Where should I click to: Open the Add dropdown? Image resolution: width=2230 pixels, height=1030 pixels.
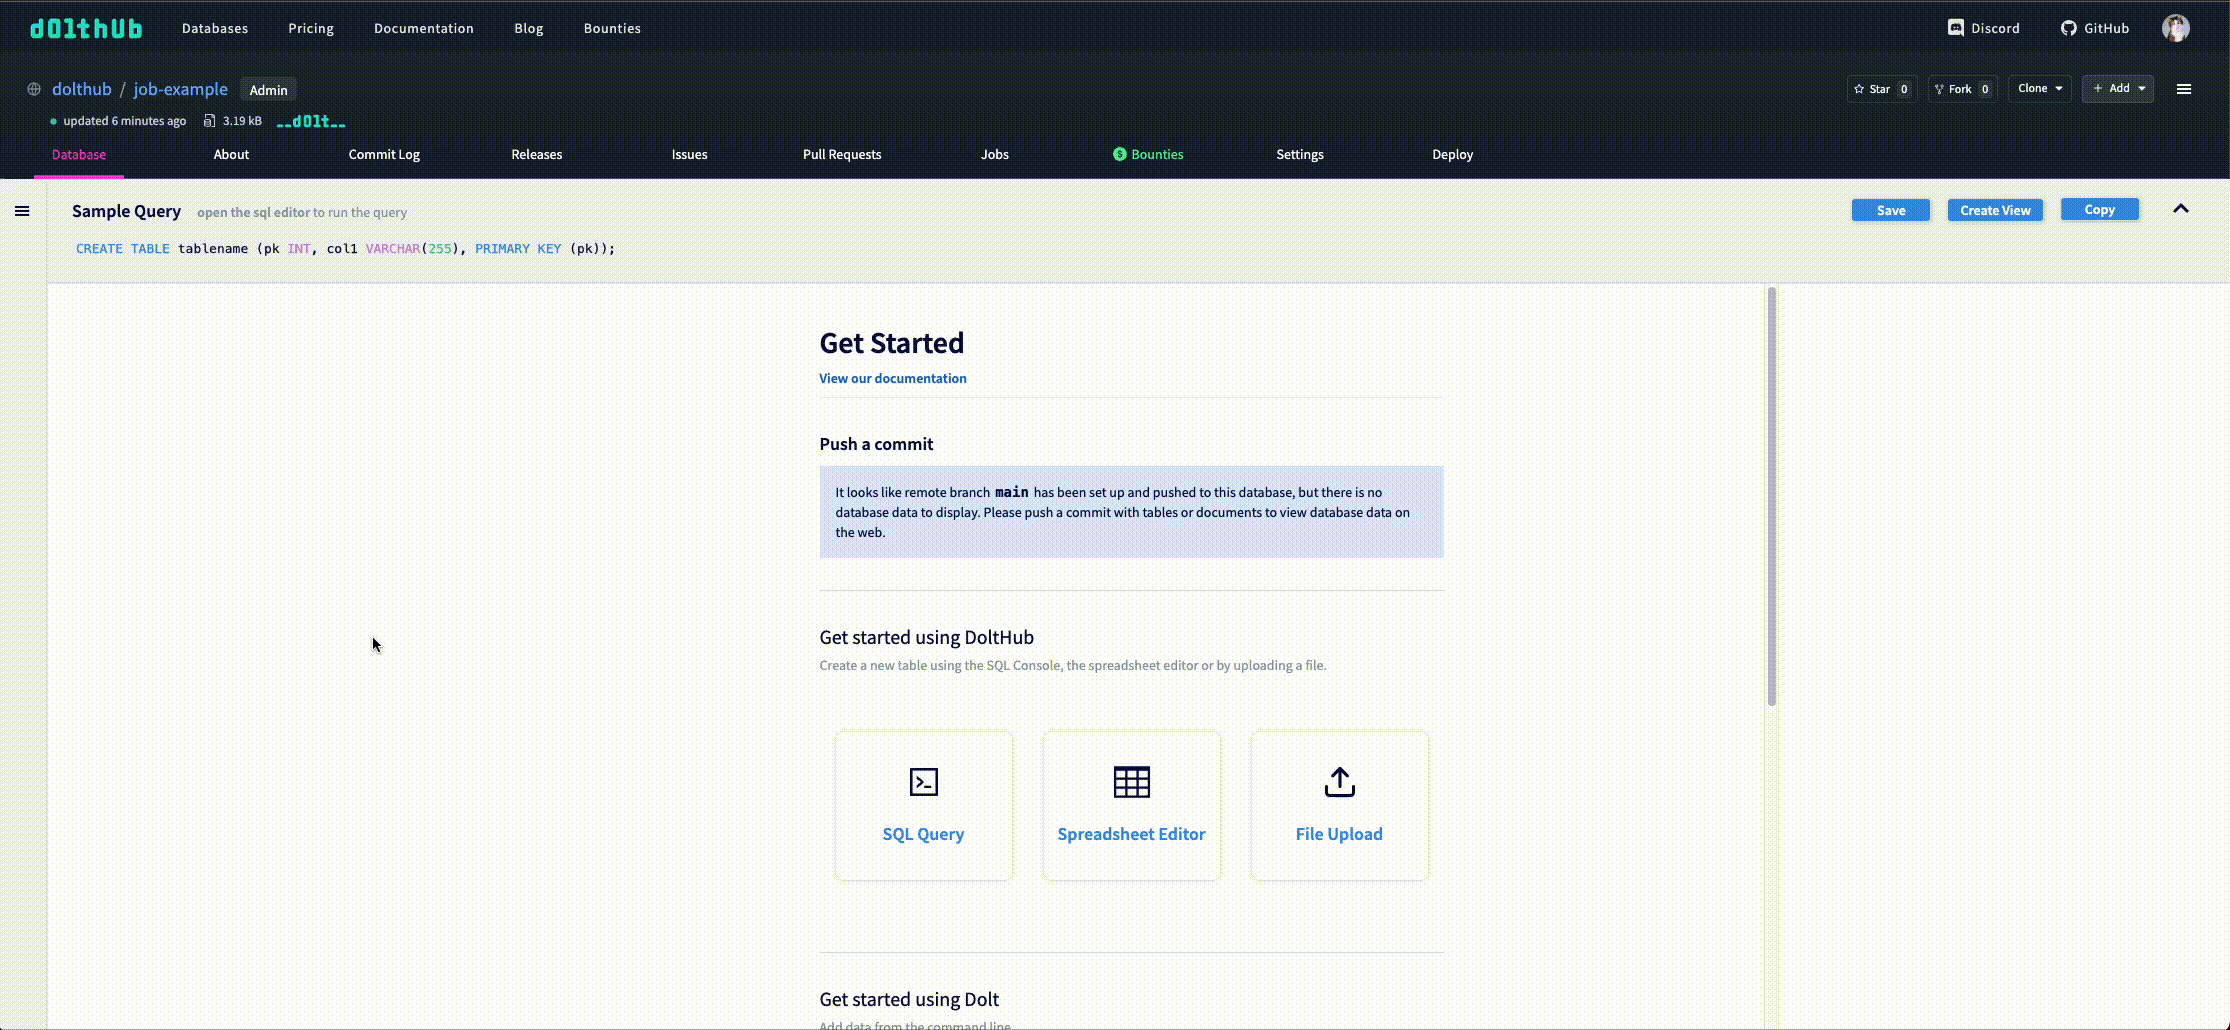(2117, 88)
